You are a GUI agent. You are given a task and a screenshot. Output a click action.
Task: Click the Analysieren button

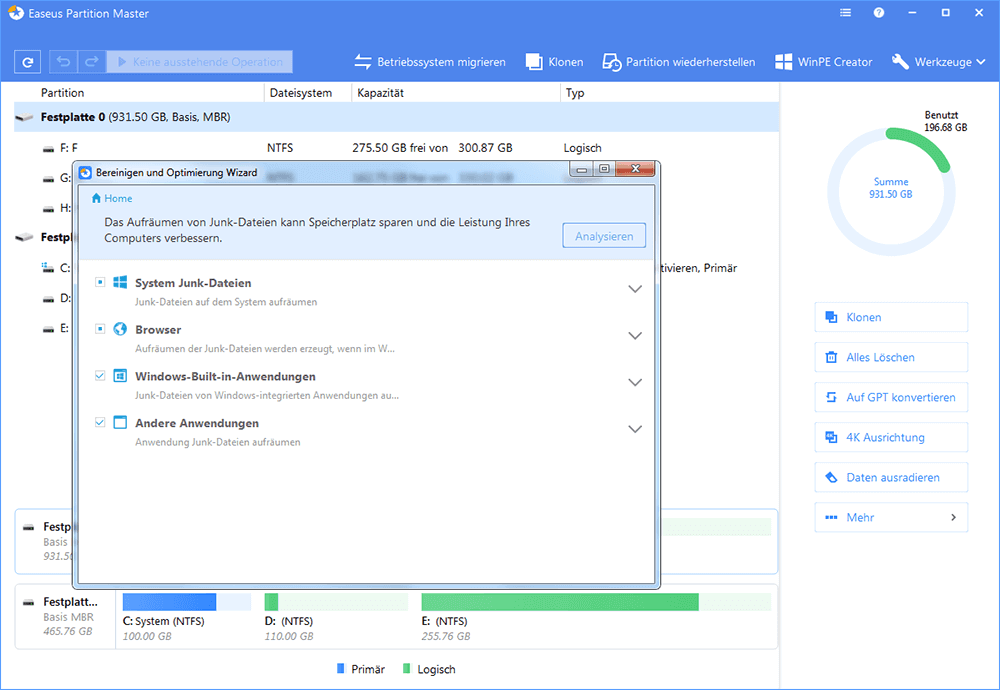point(604,236)
